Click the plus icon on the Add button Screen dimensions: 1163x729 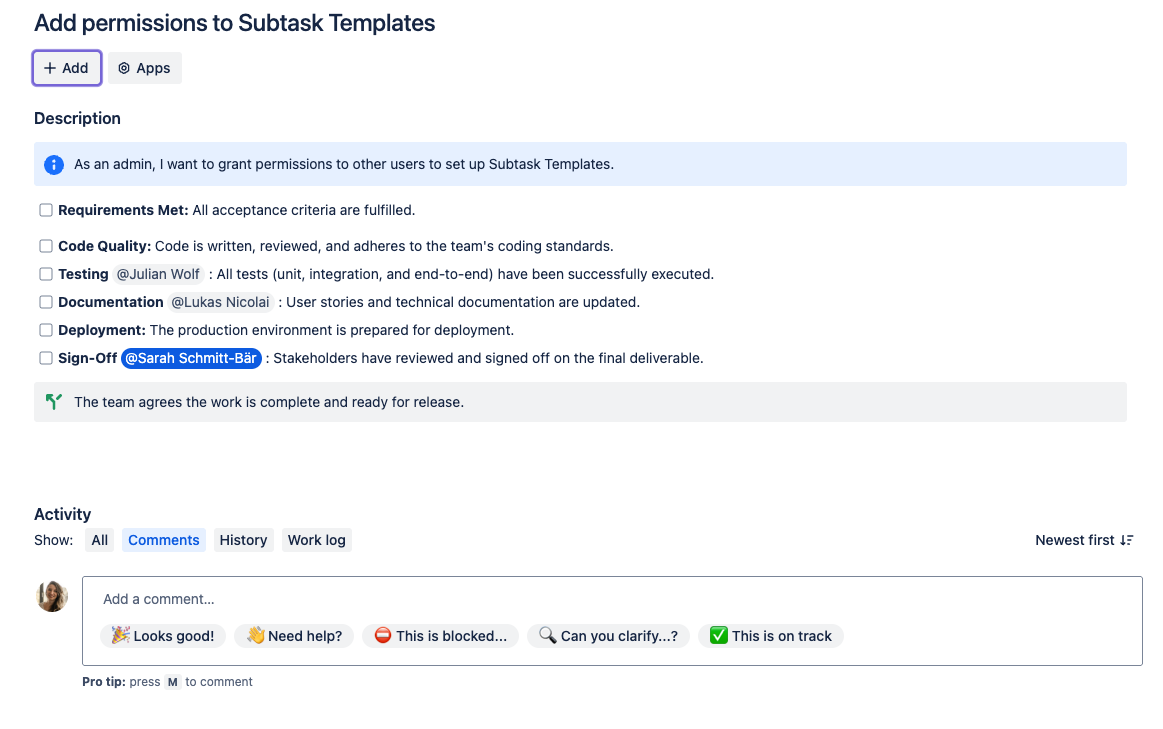point(50,67)
